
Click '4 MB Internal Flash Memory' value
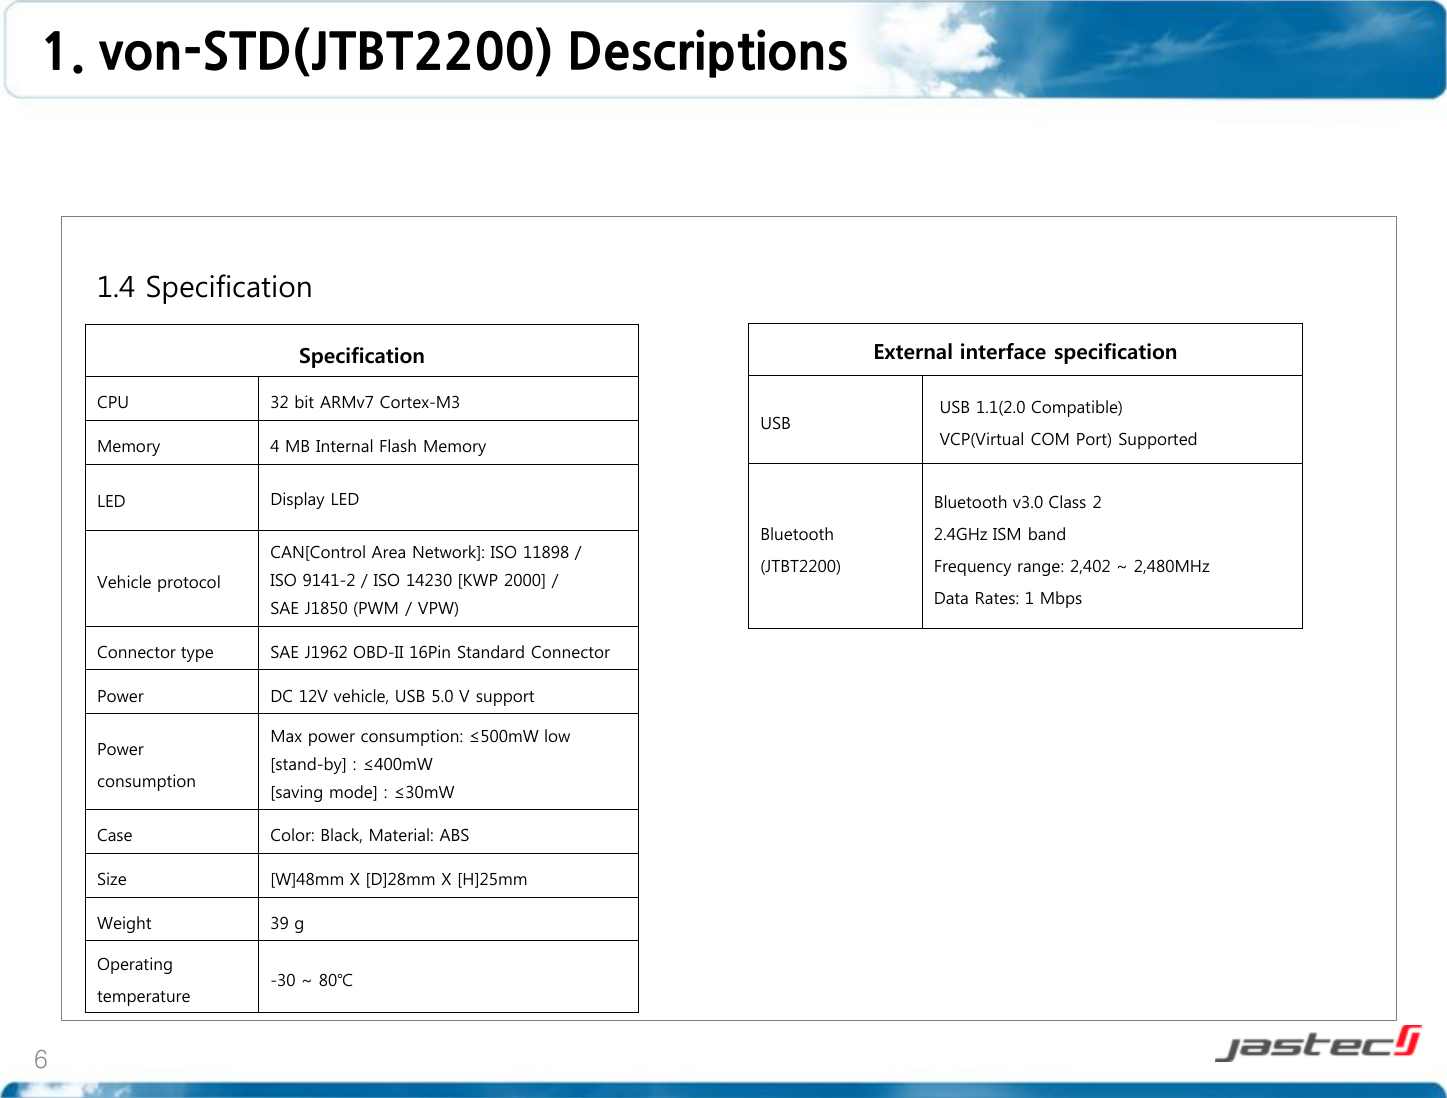[x=378, y=446]
